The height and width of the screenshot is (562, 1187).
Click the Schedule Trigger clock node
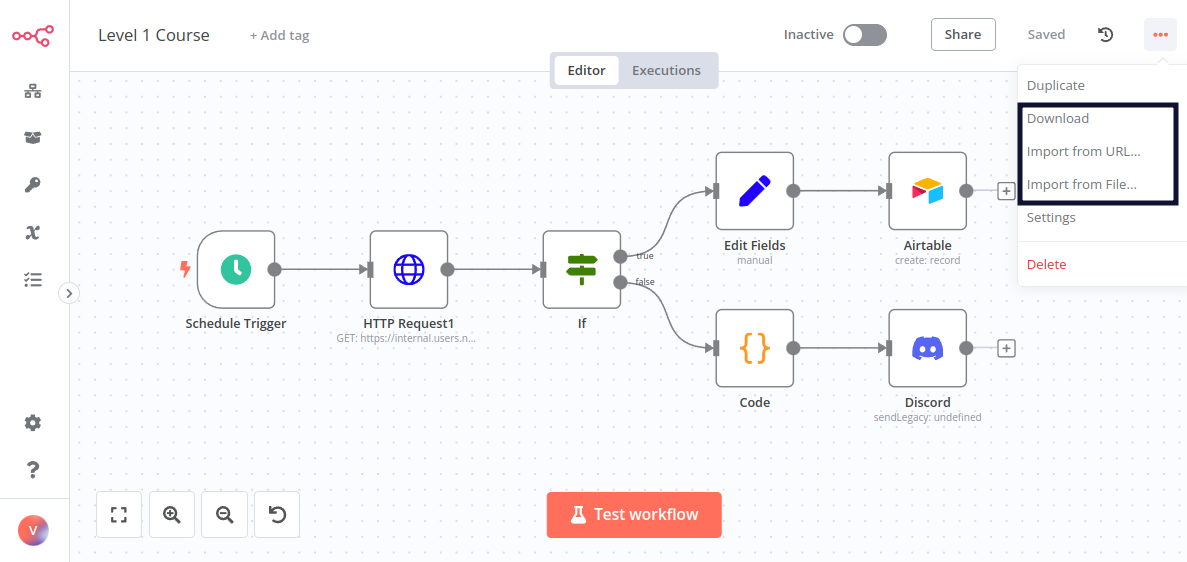coord(236,269)
